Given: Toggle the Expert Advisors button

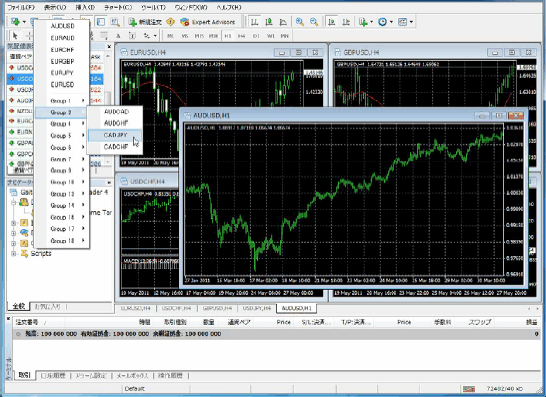Looking at the screenshot, I should point(208,22).
